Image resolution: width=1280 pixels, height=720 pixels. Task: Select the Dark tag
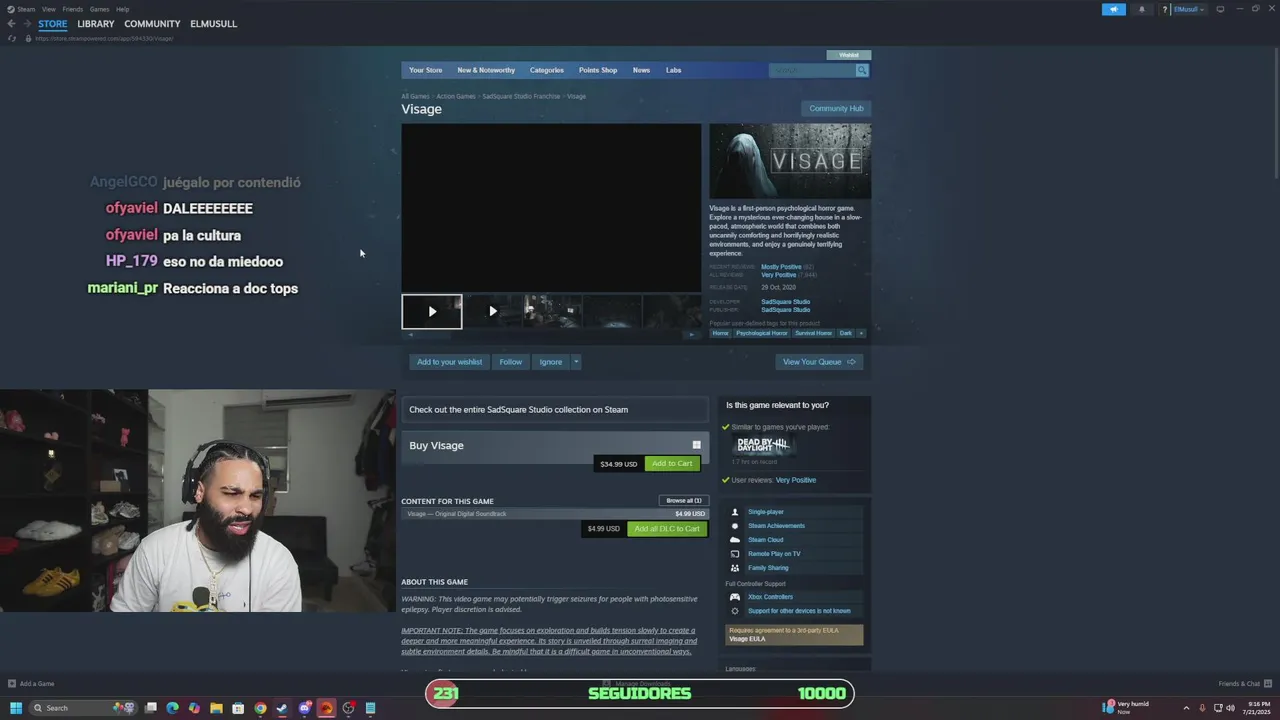pyautogui.click(x=846, y=333)
